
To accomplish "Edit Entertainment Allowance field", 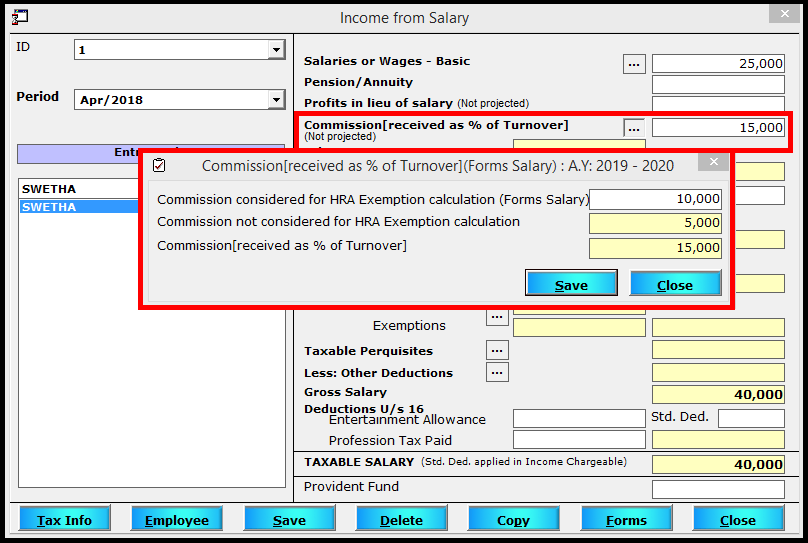I will click(579, 418).
